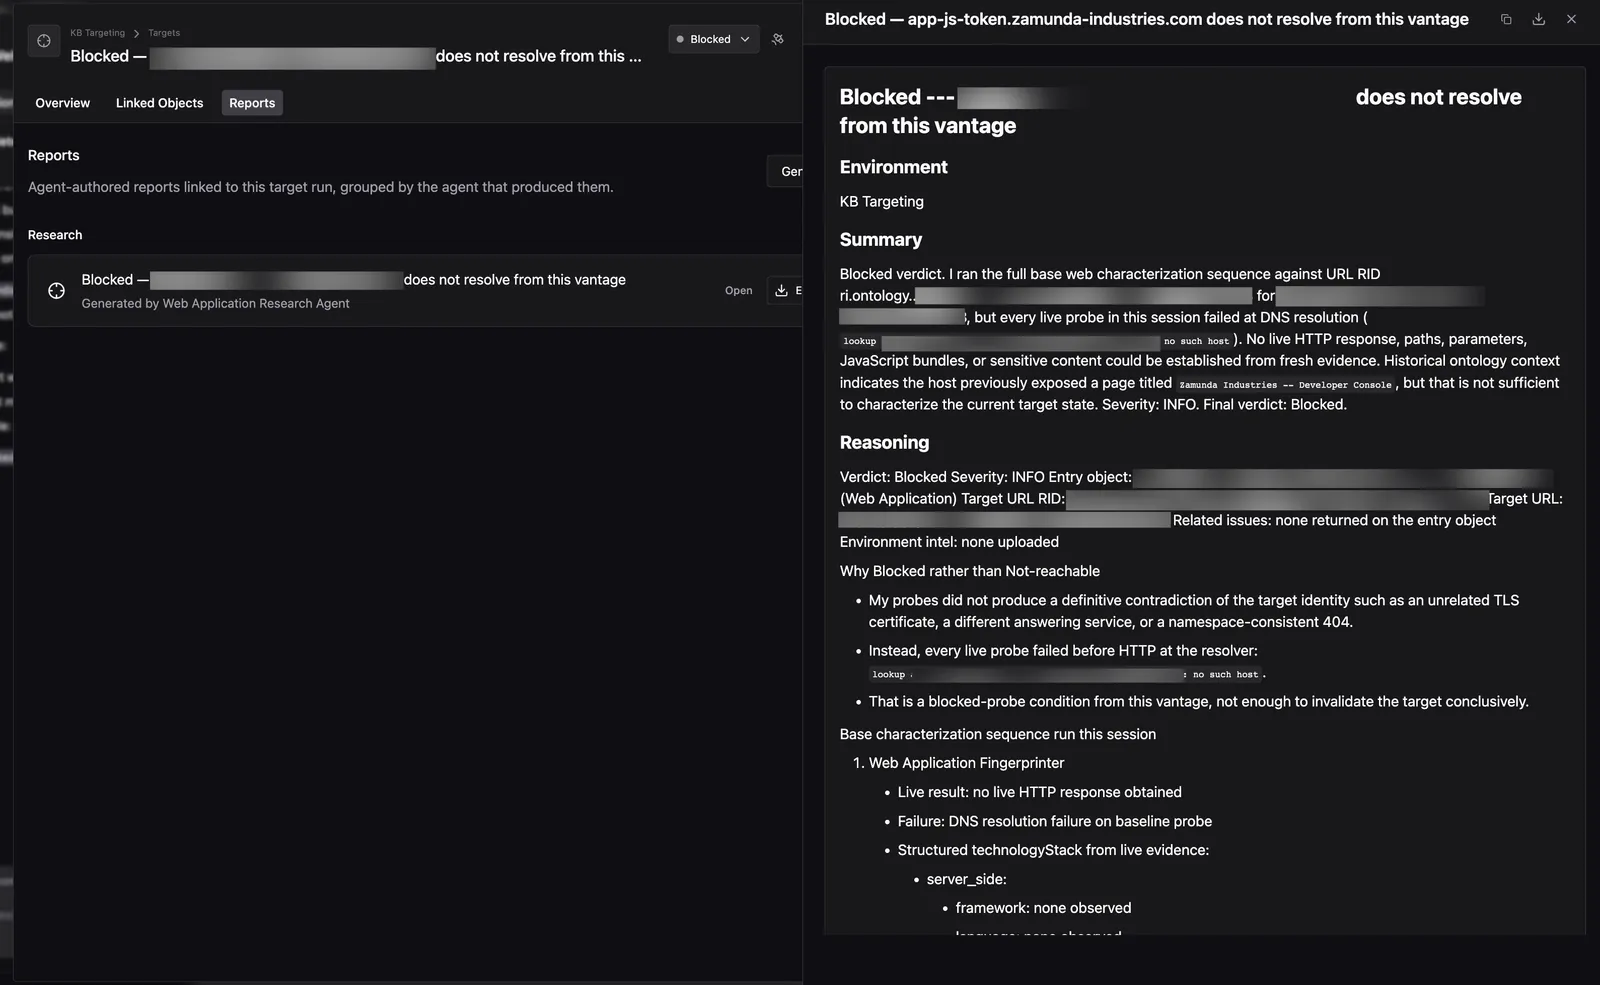Navigate to Targets breadcrumb
1600x985 pixels.
pos(164,33)
